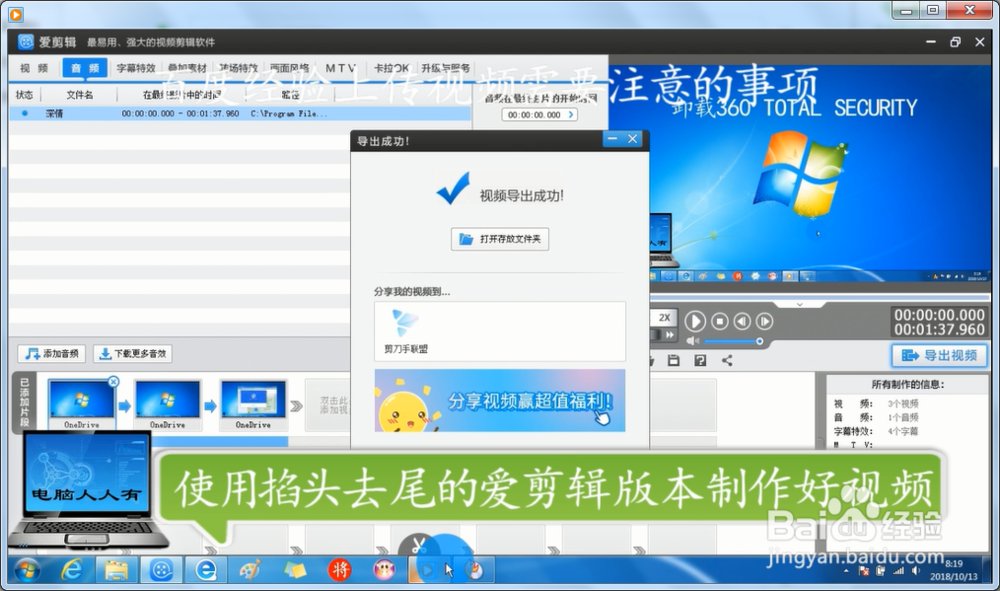This screenshot has width=1000, height=591.
Task: Open the 升级与服务 tab
Action: point(445,68)
